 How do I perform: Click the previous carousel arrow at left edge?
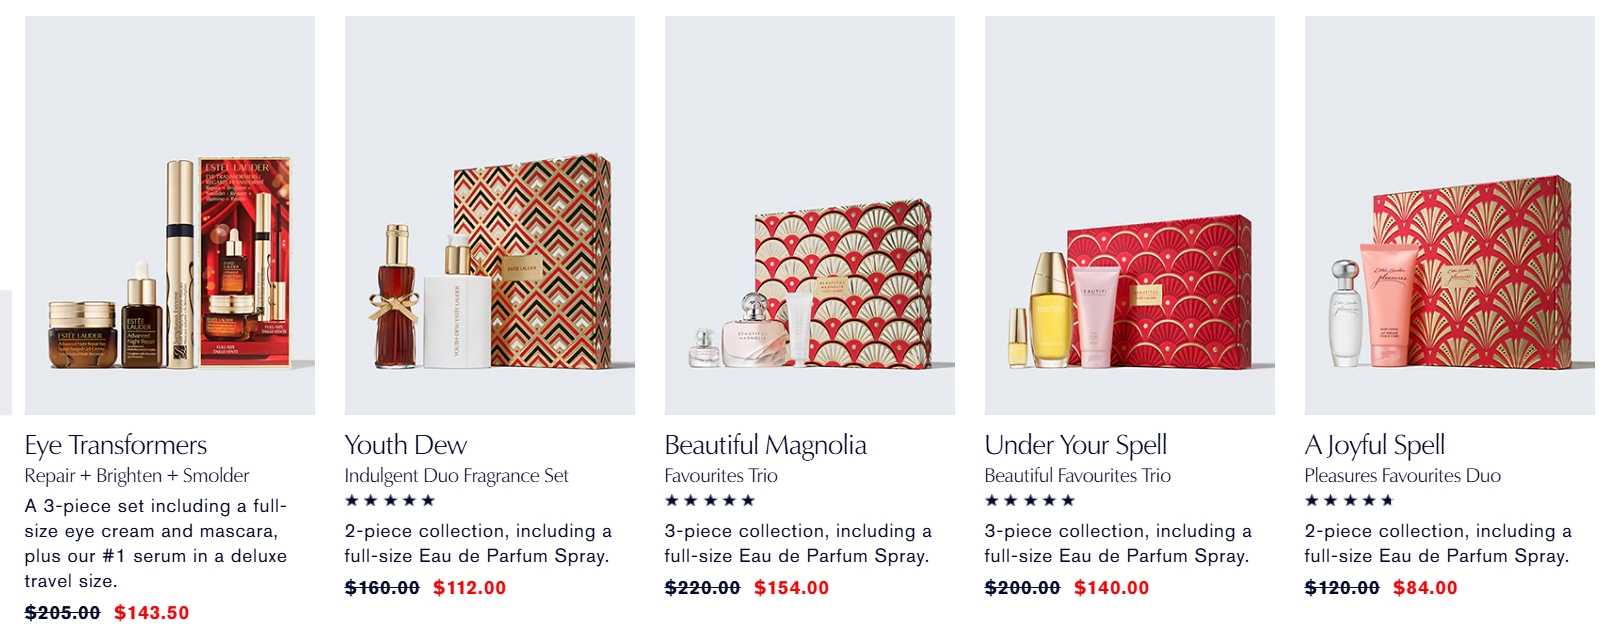point(5,352)
